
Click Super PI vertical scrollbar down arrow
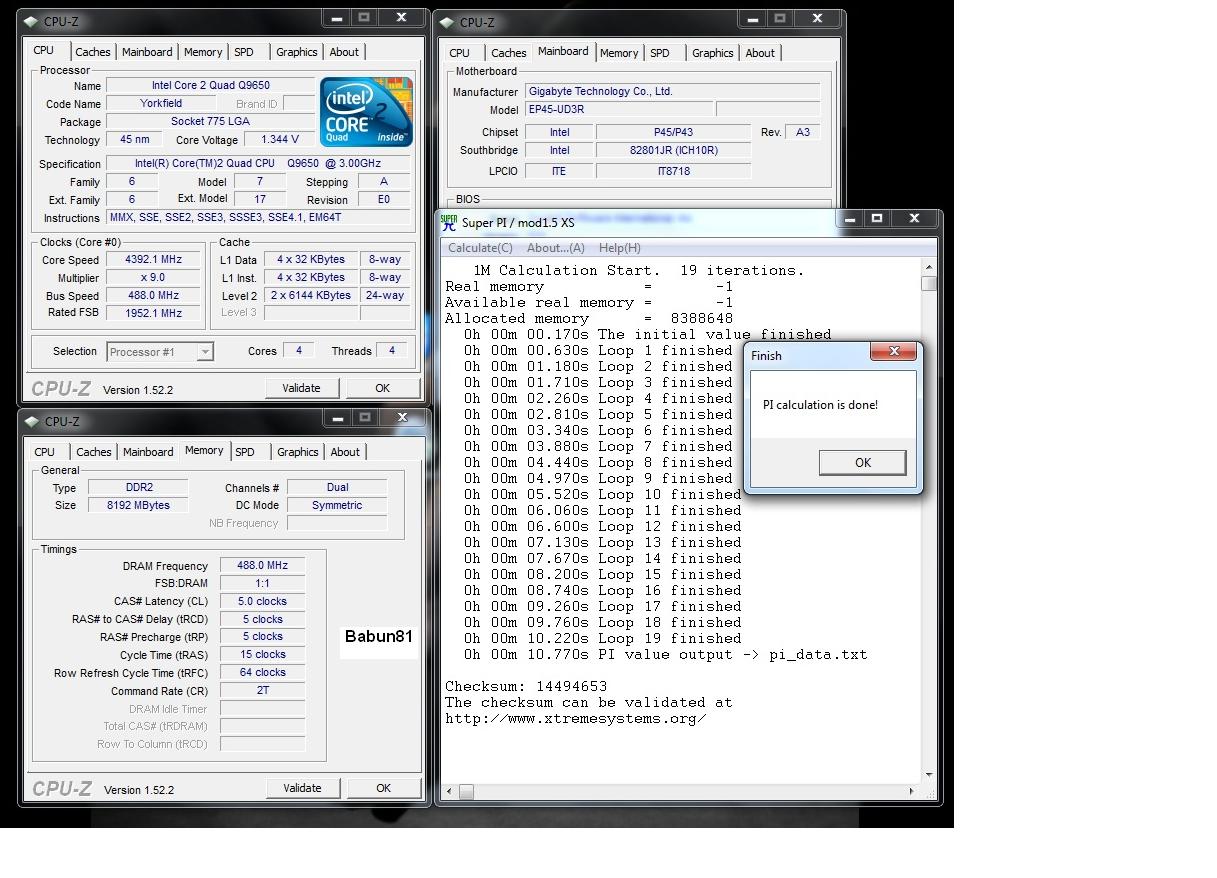pos(929,775)
